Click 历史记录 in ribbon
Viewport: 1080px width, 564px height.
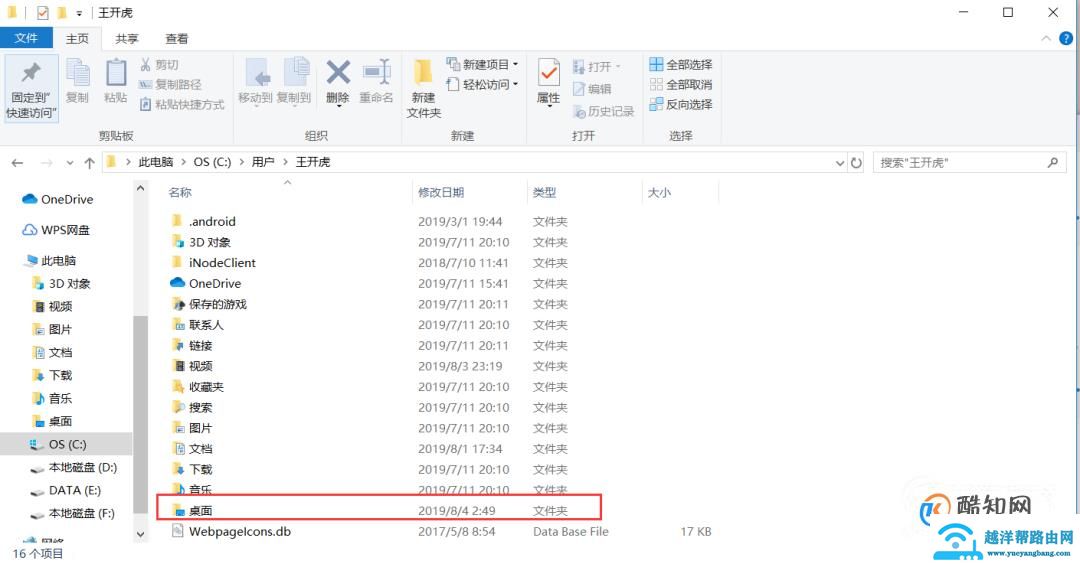coord(603,111)
